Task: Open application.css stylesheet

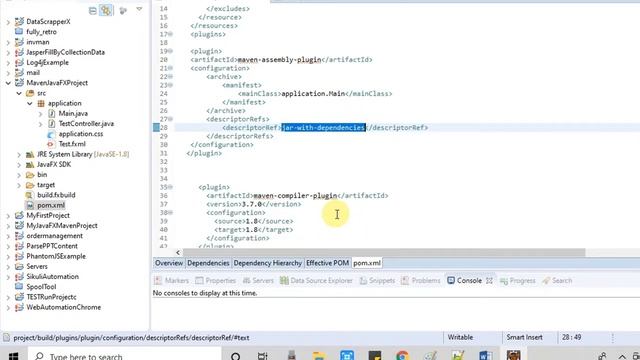Action: point(80,134)
